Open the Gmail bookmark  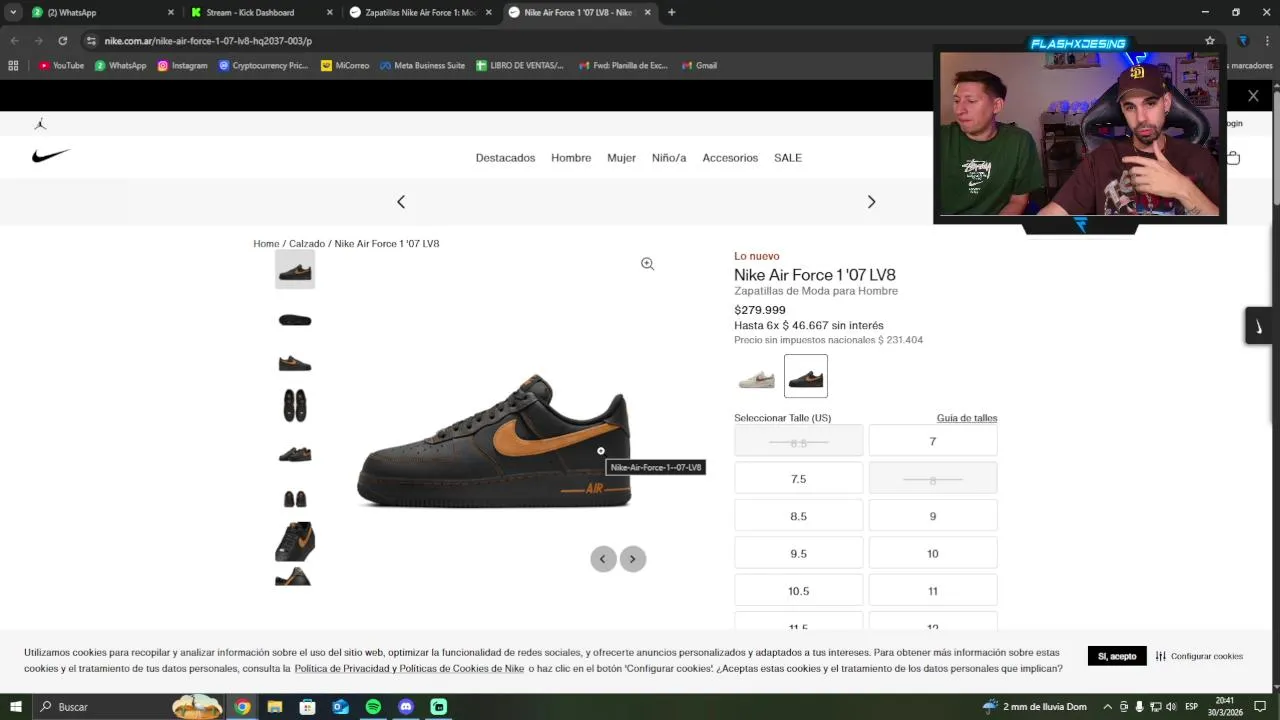tap(699, 66)
